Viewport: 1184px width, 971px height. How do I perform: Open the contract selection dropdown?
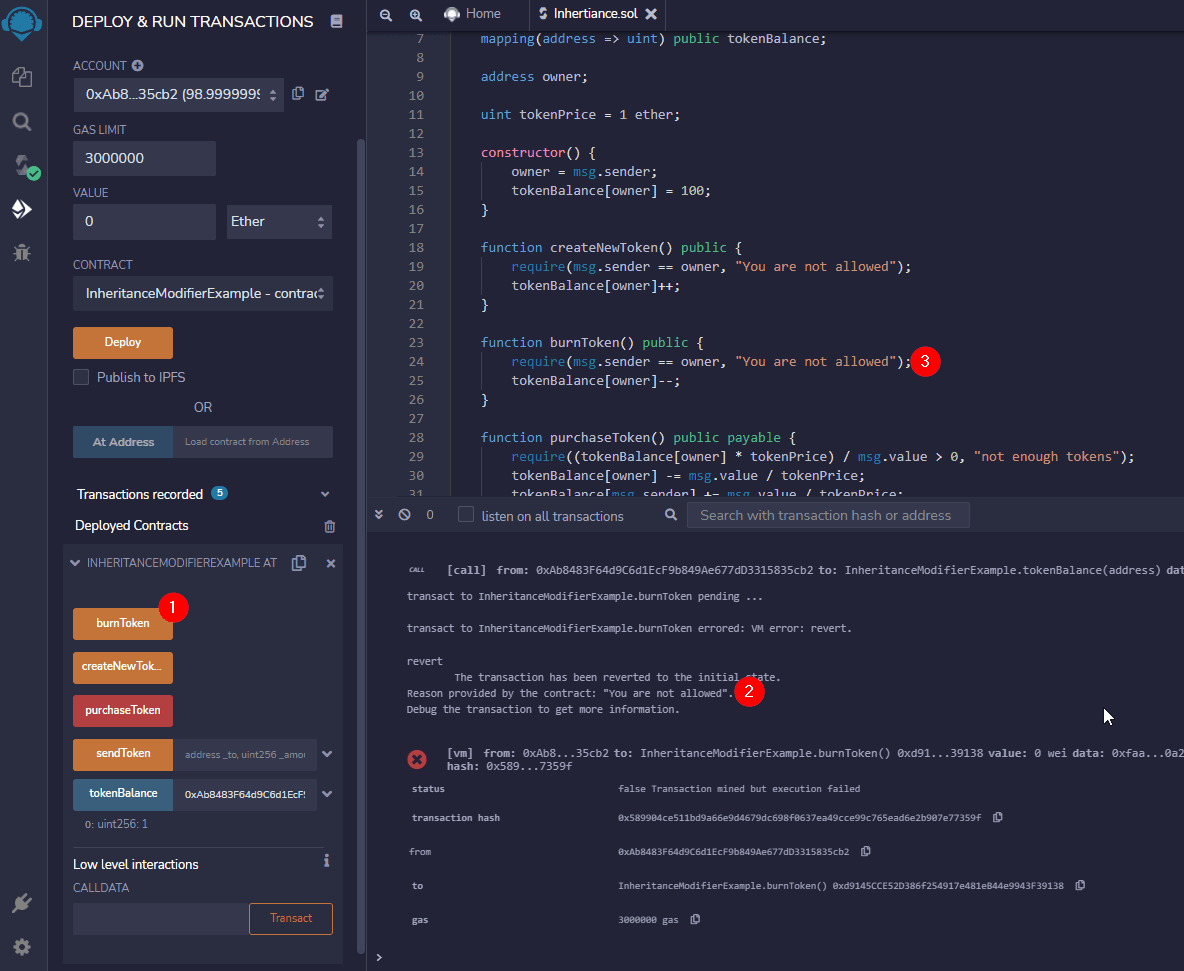coord(203,294)
